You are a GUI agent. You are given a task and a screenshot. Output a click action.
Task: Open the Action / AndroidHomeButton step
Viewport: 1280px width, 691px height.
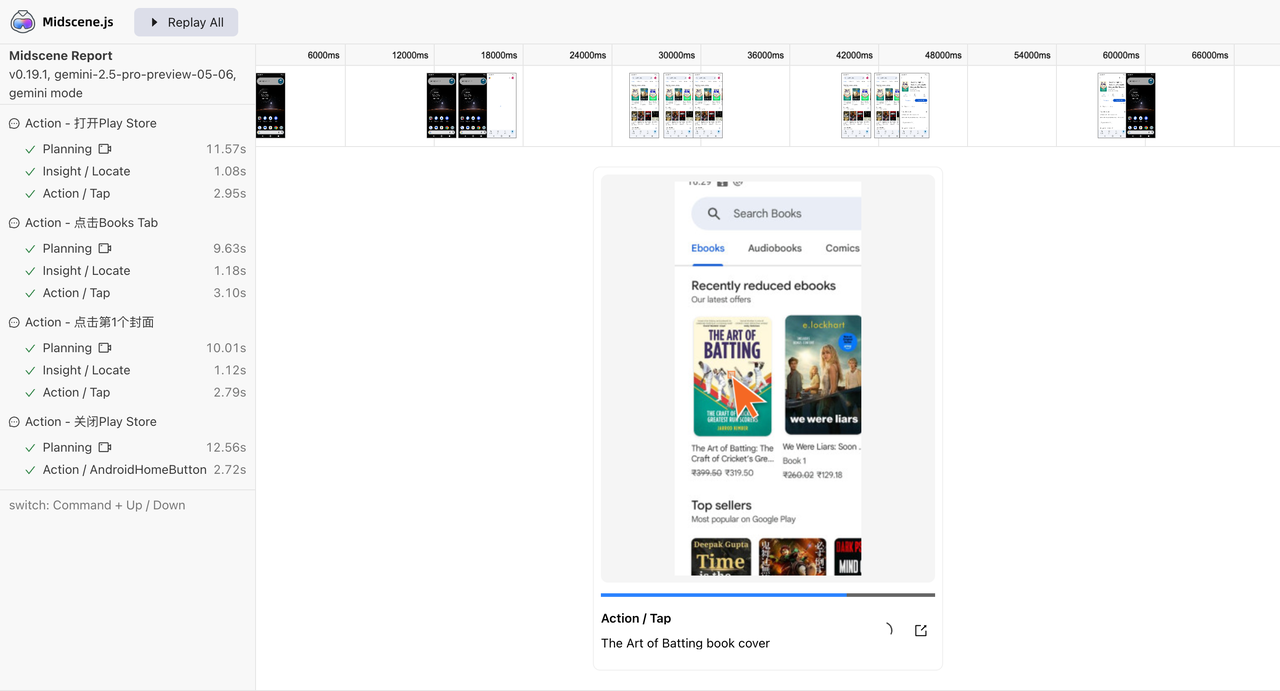coord(127,470)
